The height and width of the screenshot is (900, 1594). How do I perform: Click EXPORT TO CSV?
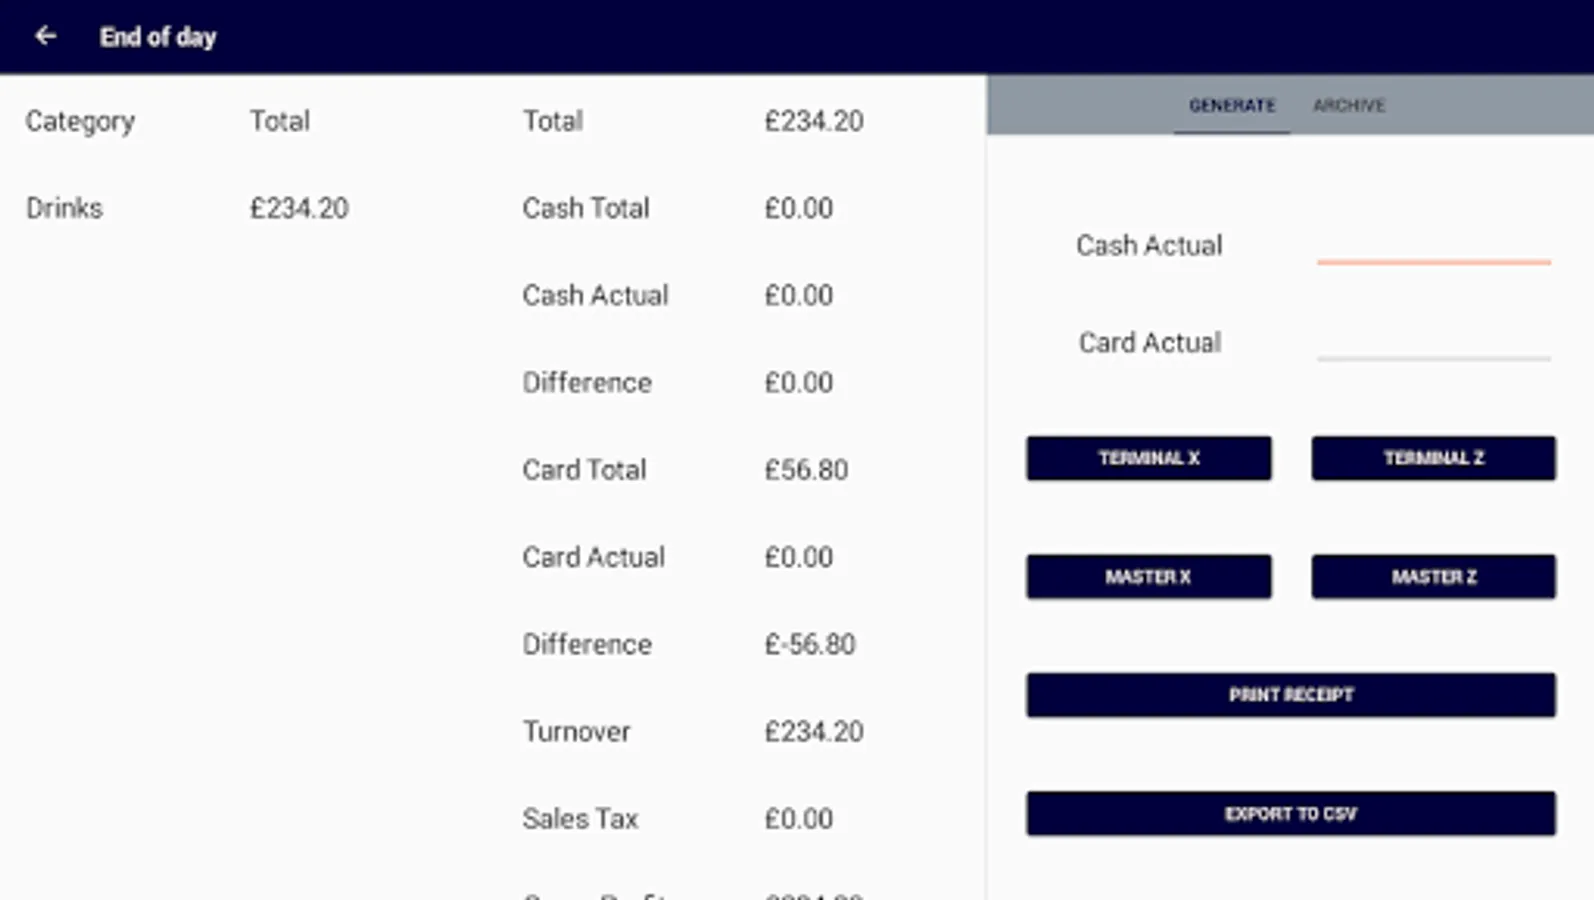(1290, 813)
